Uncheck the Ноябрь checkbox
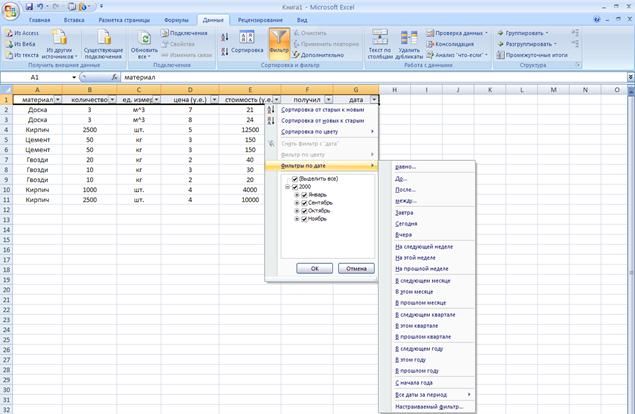This screenshot has height=414, width=635. tap(304, 219)
